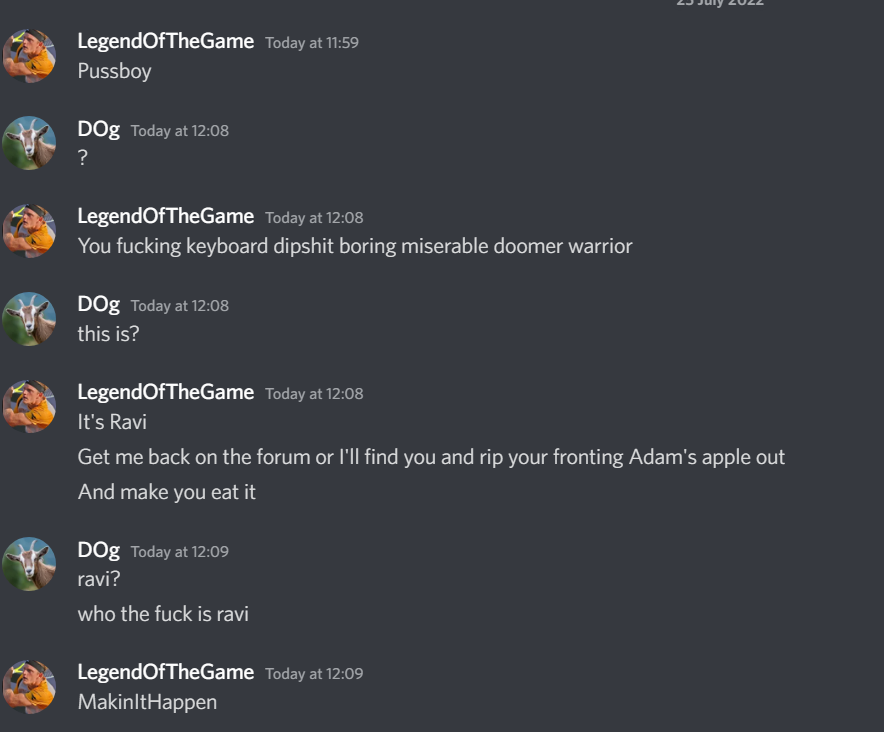The height and width of the screenshot is (732, 884).
Task: Open LegendOfTheGame avatar next to It's Ravi
Action: click(29, 407)
